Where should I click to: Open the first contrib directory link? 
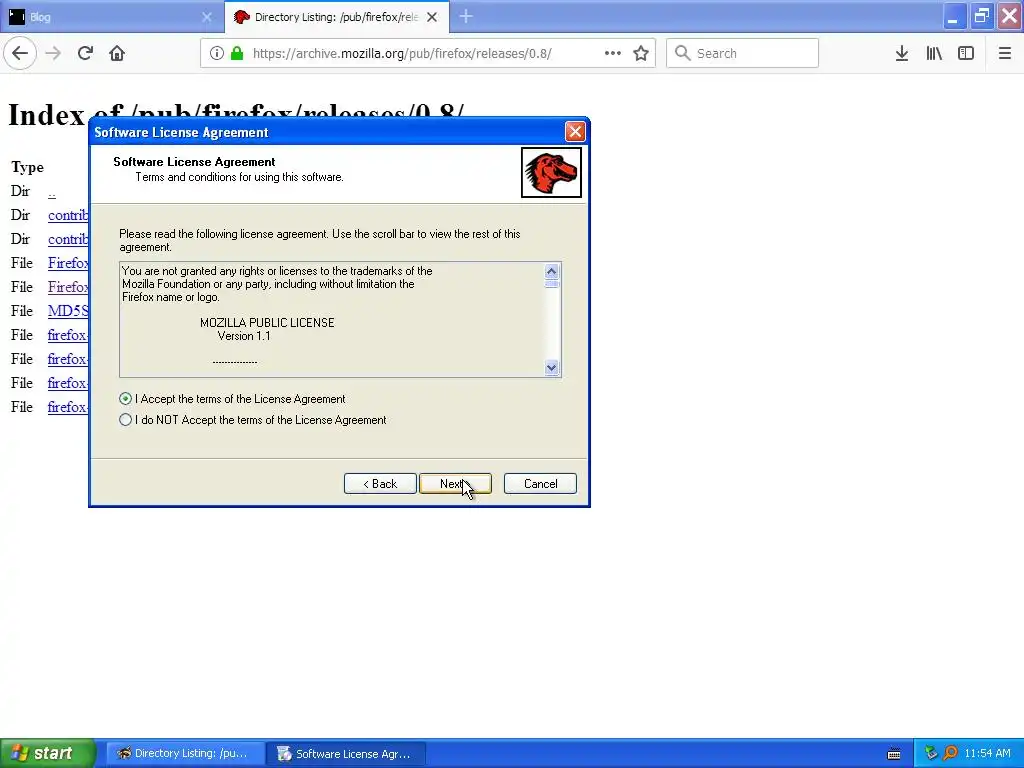tap(68, 216)
